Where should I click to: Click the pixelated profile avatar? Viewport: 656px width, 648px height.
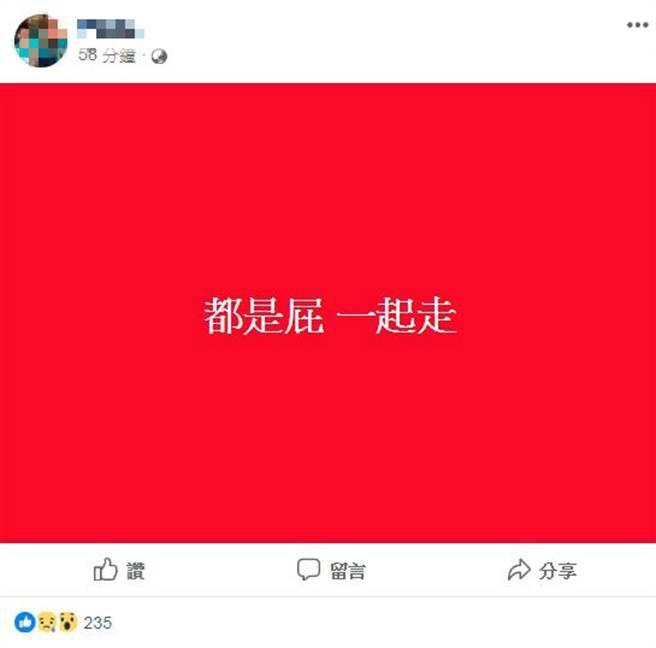(41, 40)
